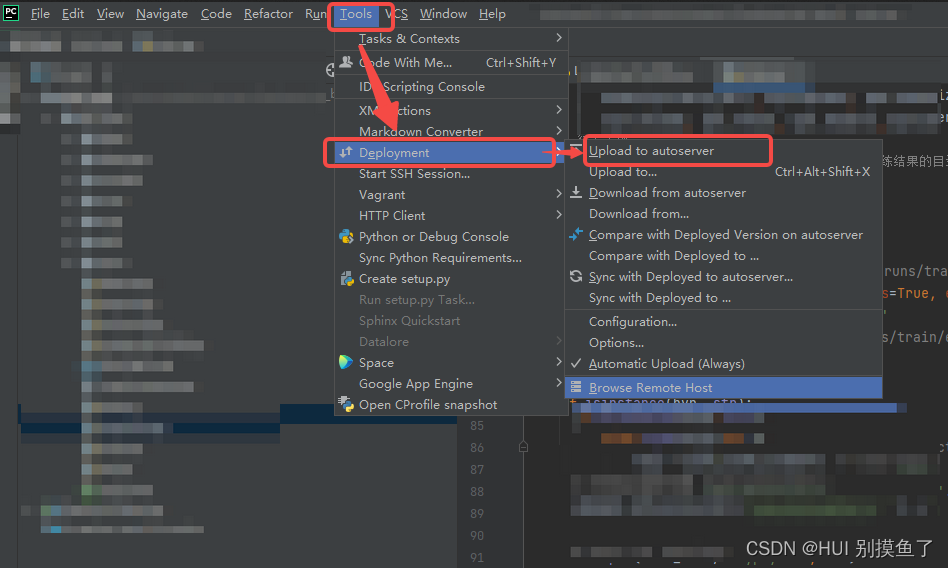This screenshot has width=948, height=568.
Task: Open the View menu
Action: (x=110, y=13)
